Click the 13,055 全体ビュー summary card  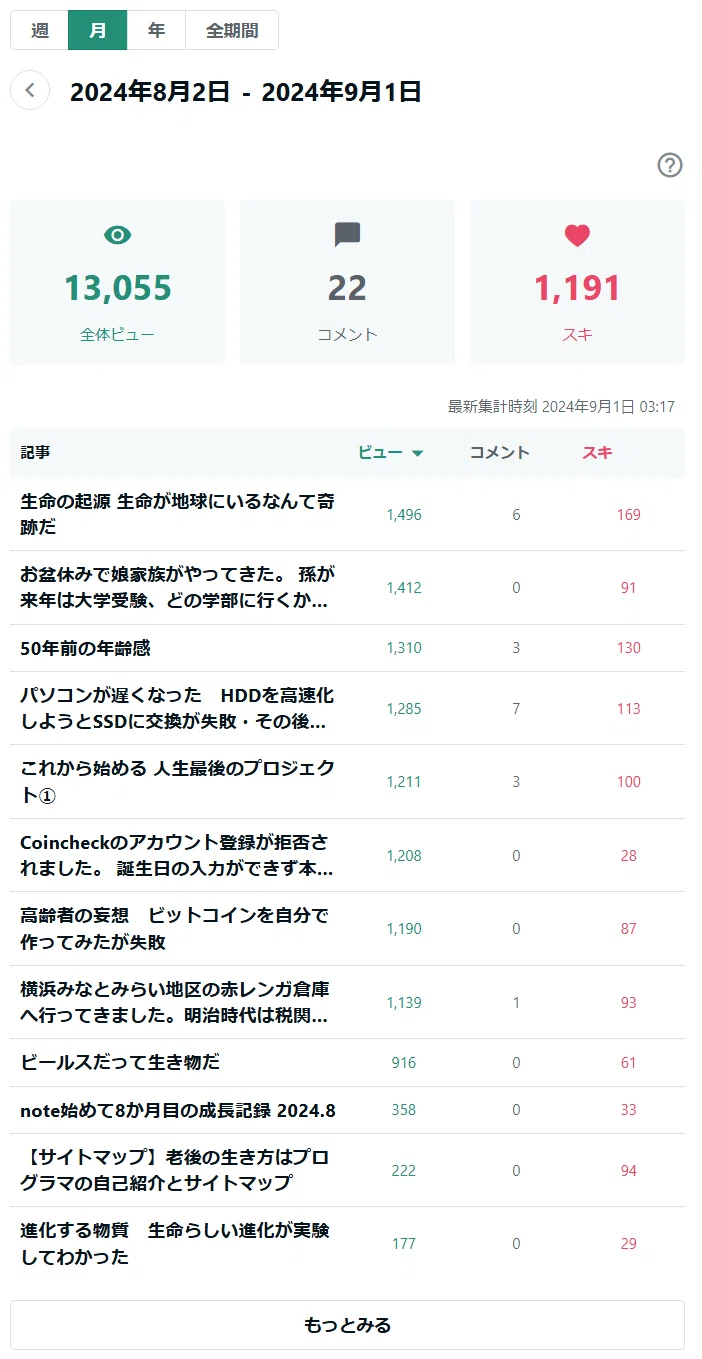tap(118, 283)
